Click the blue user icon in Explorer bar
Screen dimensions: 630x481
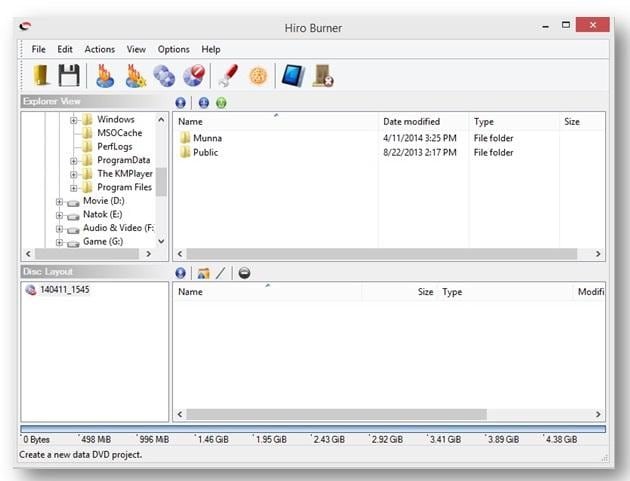204,103
